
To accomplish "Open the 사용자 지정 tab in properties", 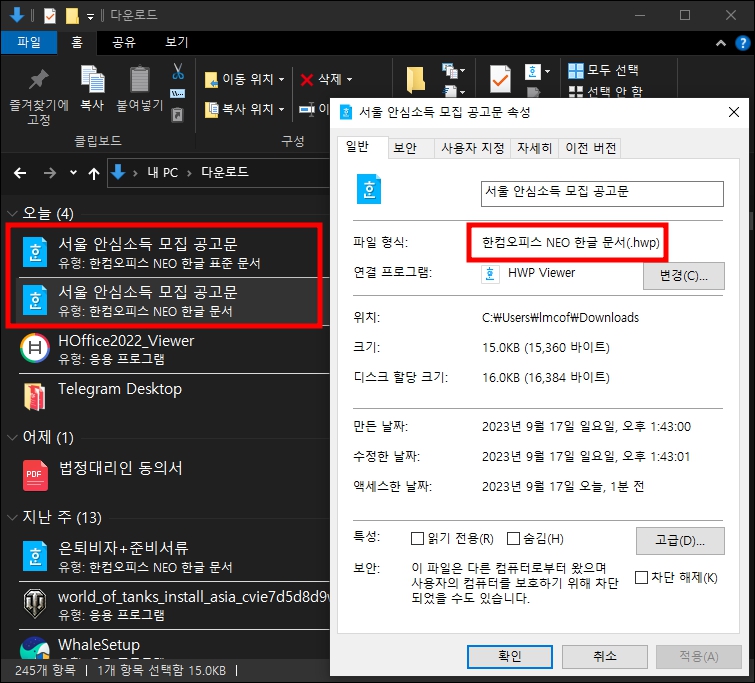I will (x=472, y=148).
